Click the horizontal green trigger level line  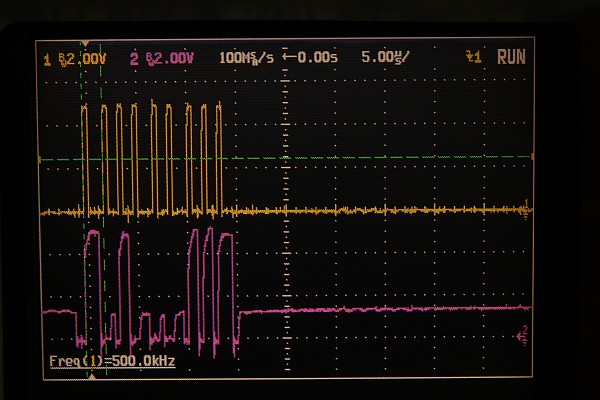pos(400,158)
